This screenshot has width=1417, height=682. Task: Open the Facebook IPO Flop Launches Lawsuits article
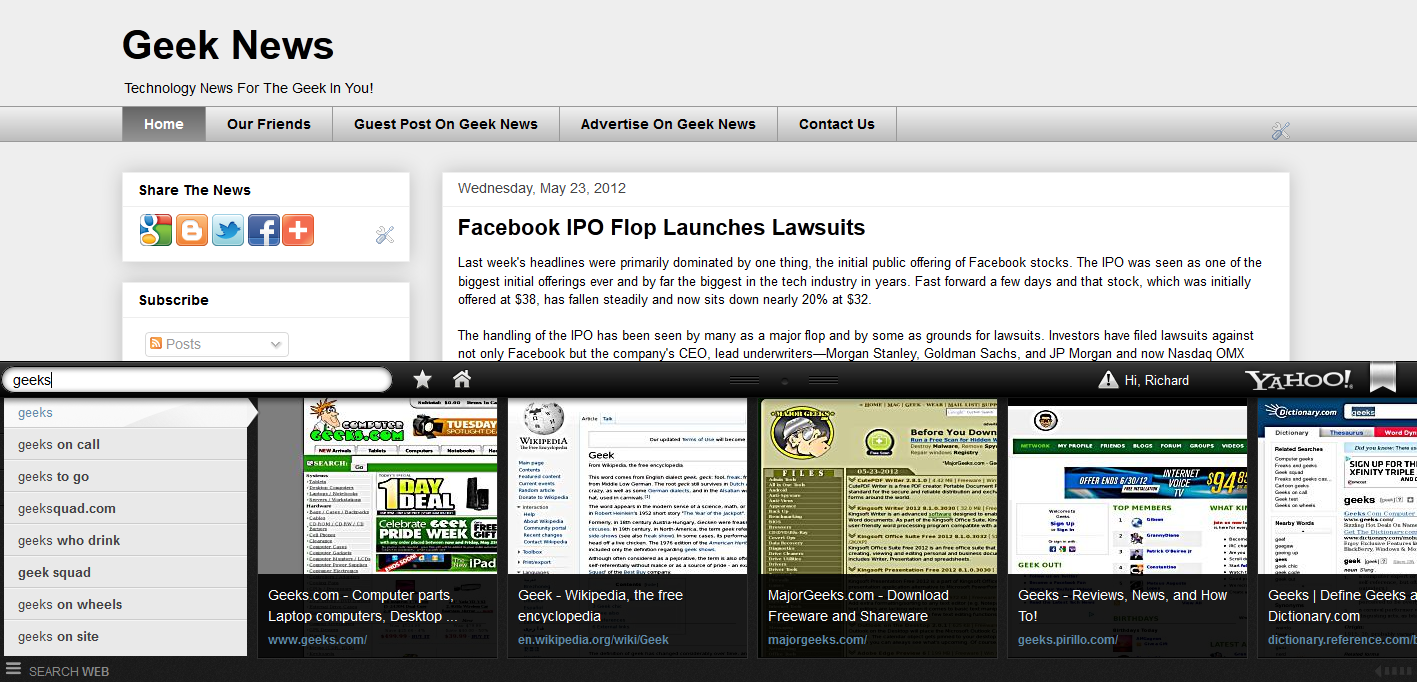660,227
